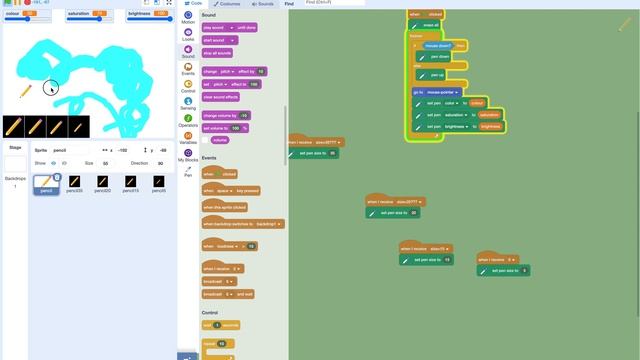Click the red stop button
The width and height of the screenshot is (640, 360).
tap(27, 2)
